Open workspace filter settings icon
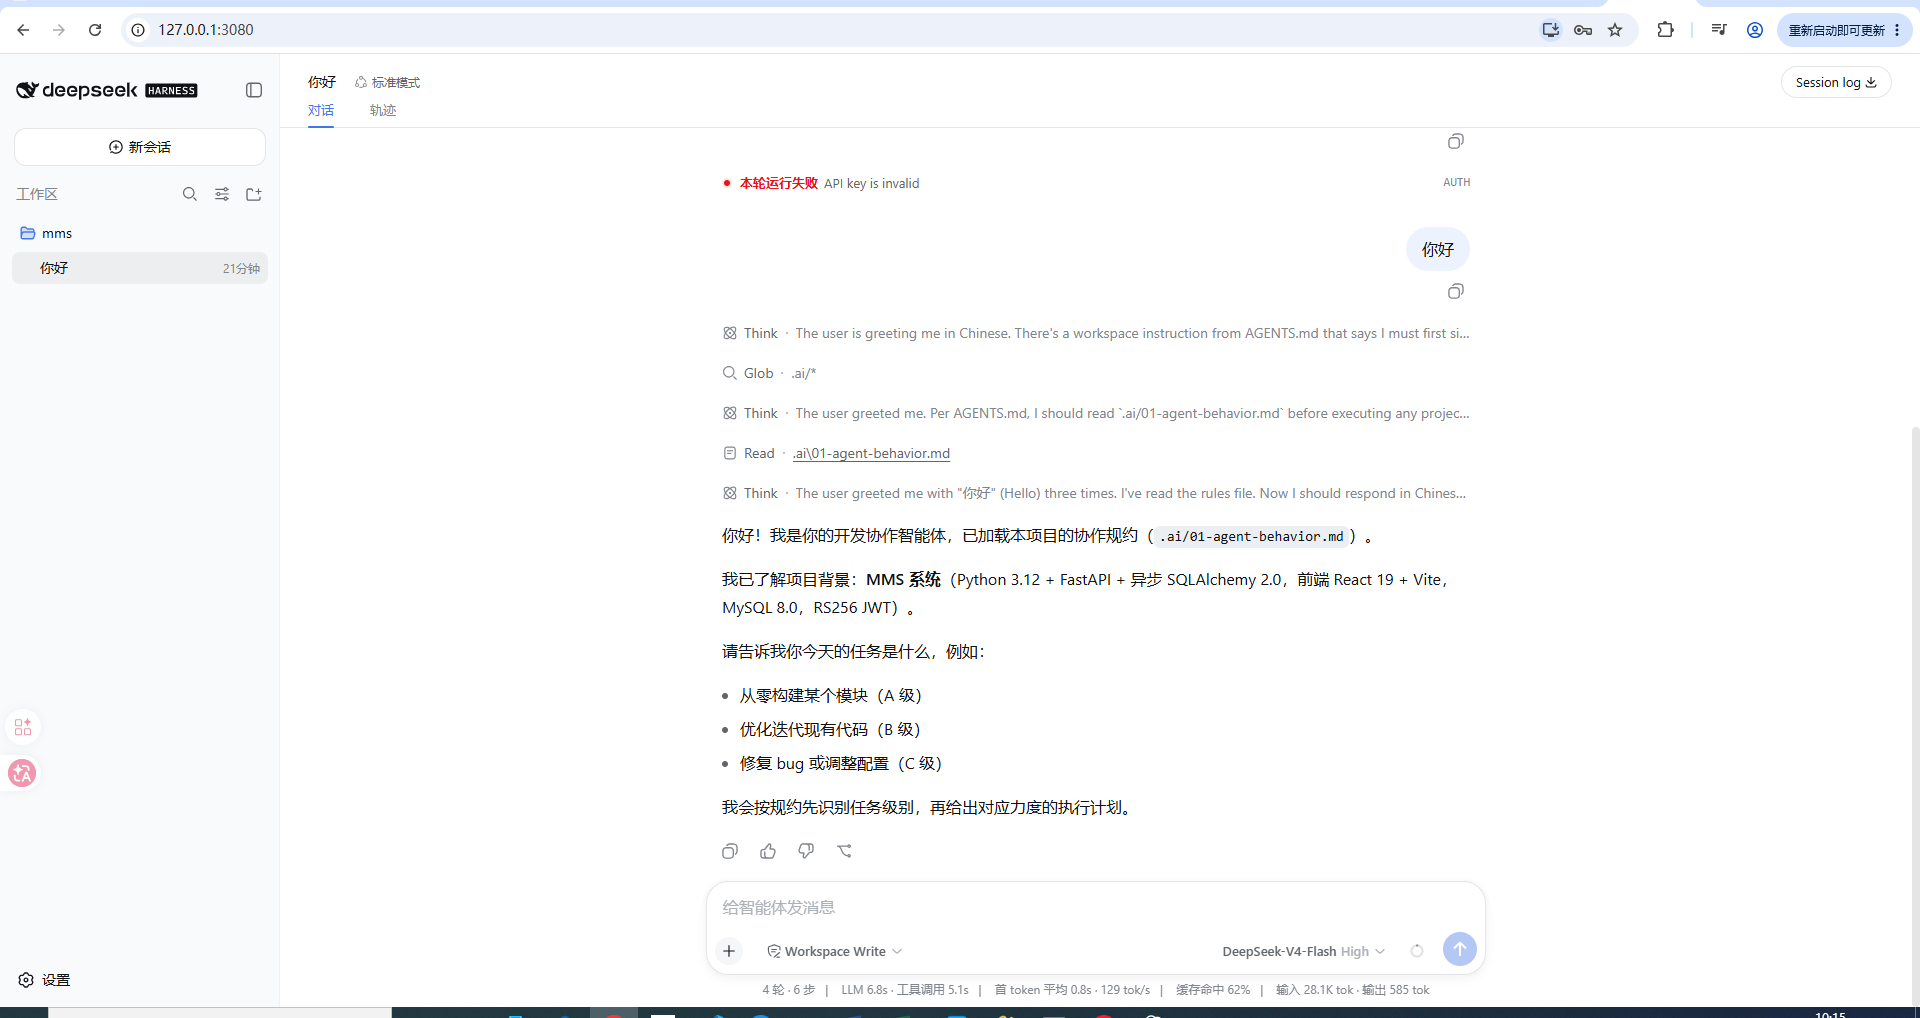 (222, 194)
